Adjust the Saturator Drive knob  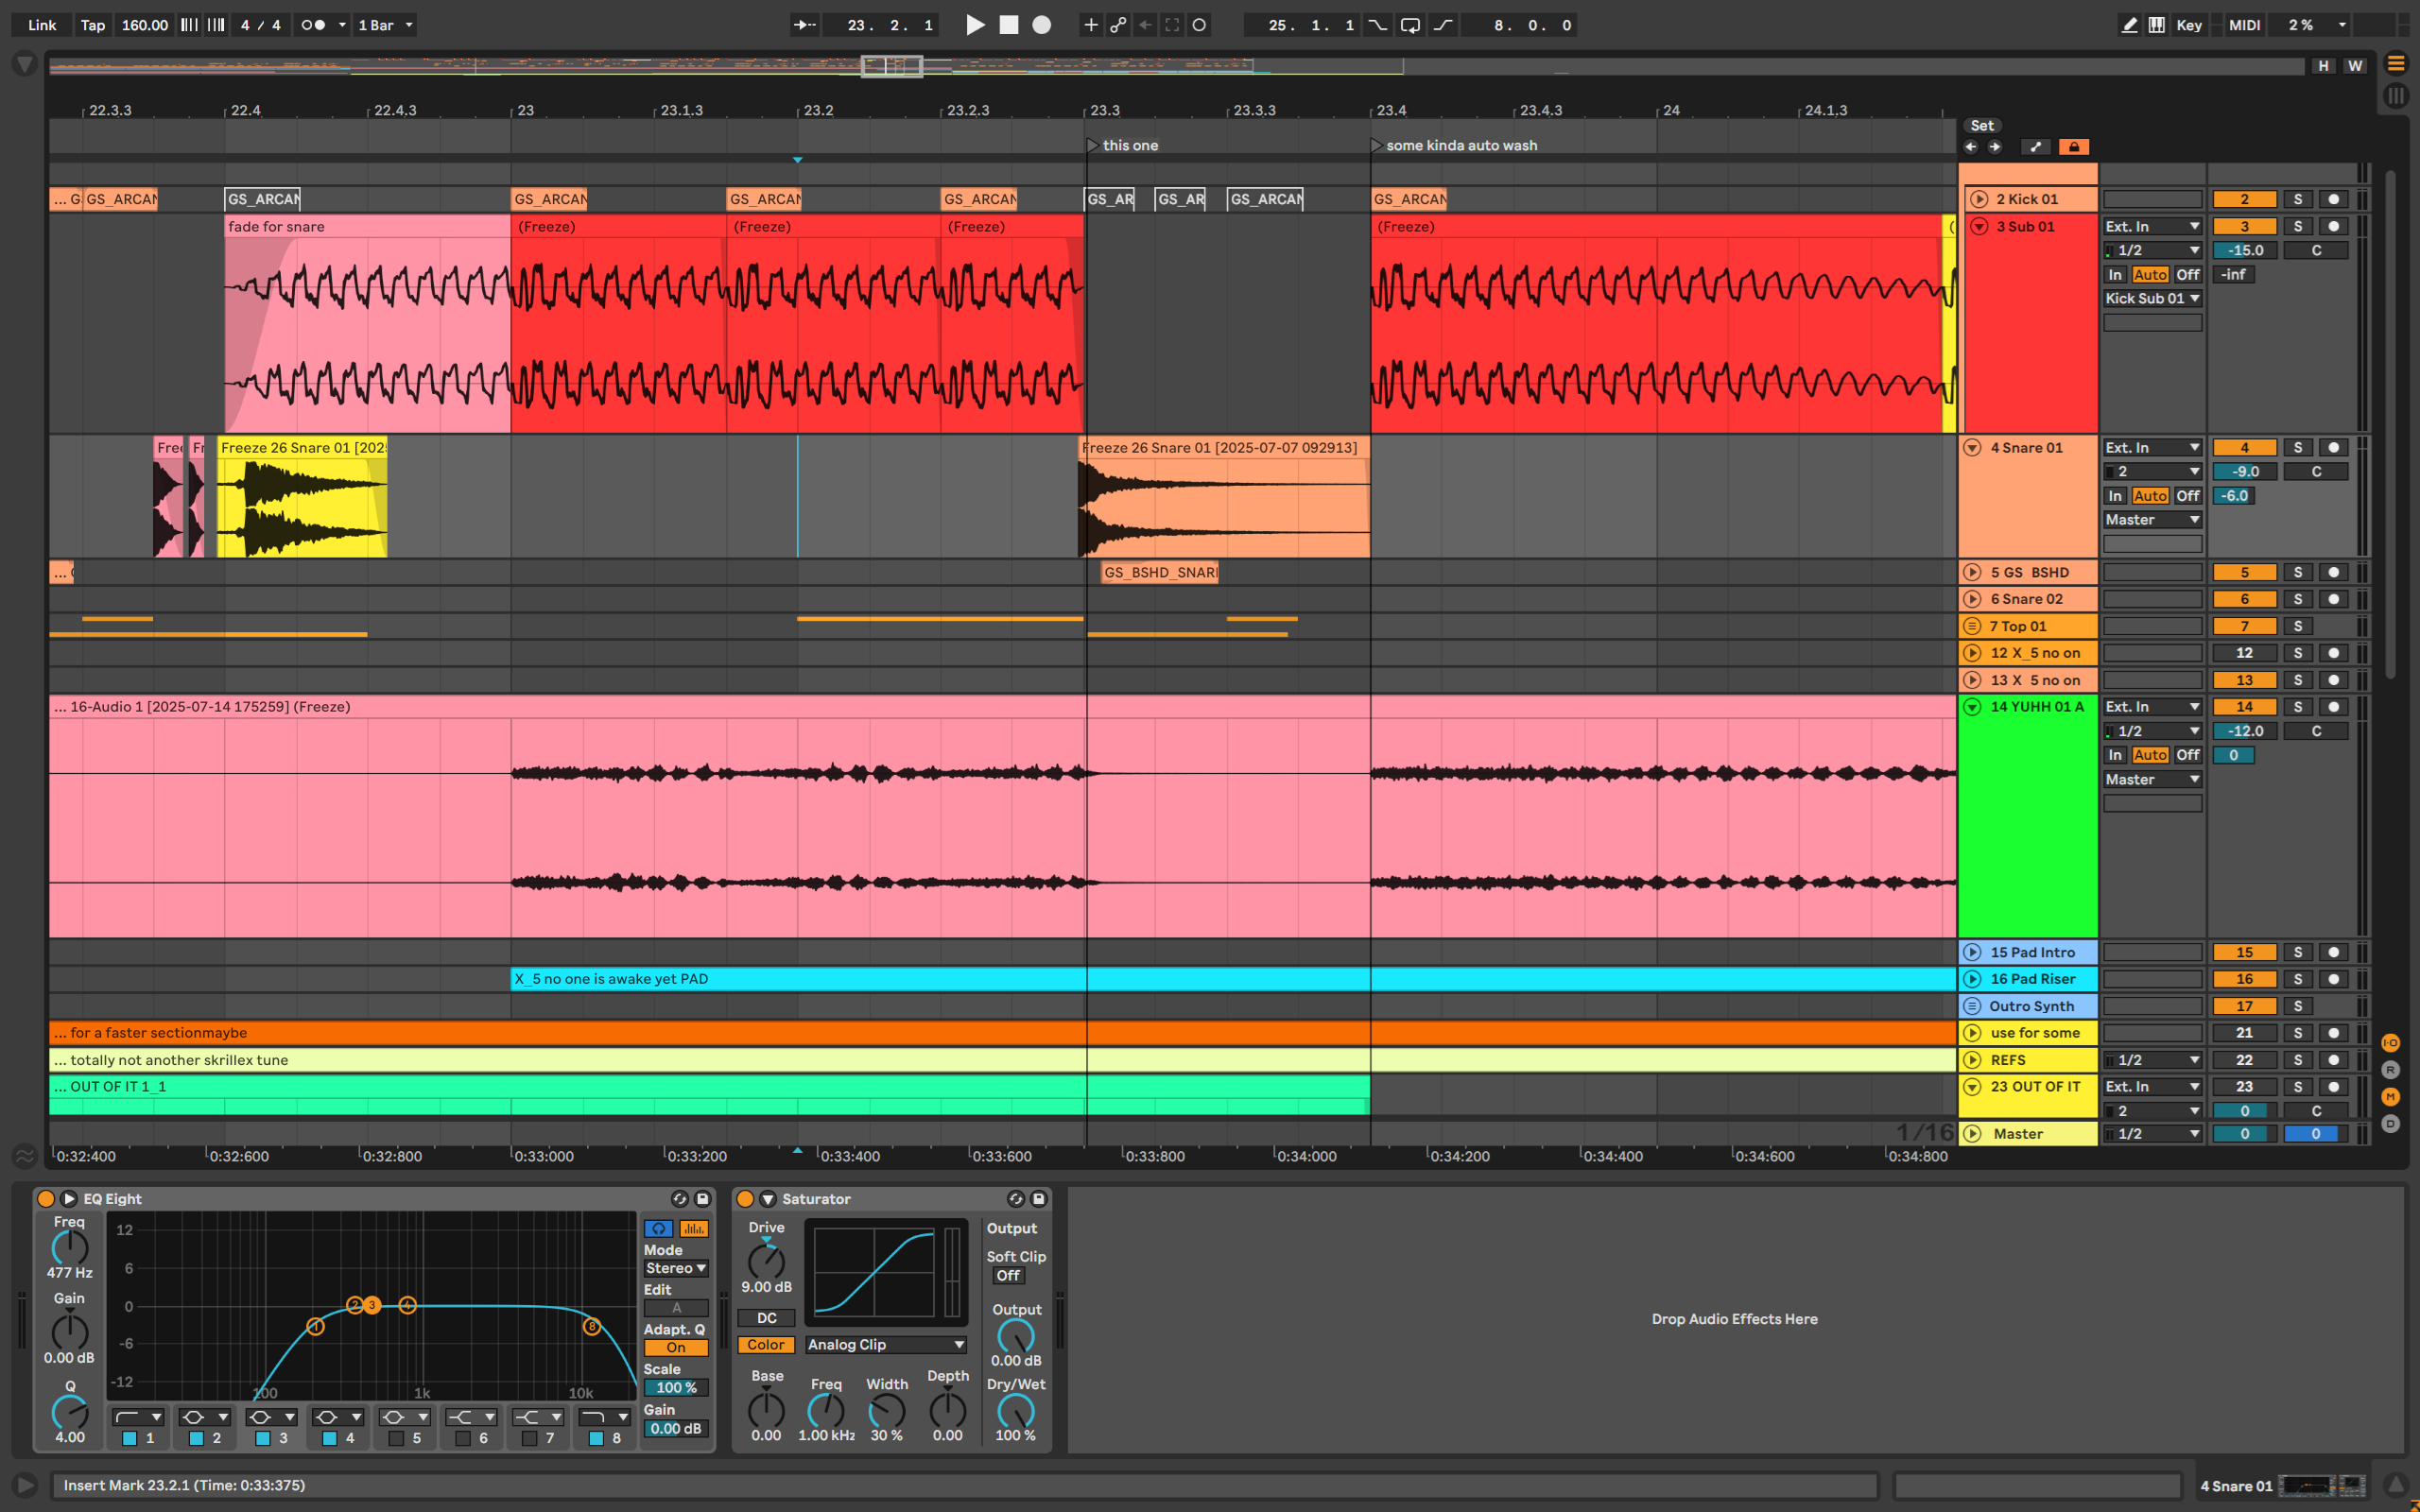tap(766, 1263)
